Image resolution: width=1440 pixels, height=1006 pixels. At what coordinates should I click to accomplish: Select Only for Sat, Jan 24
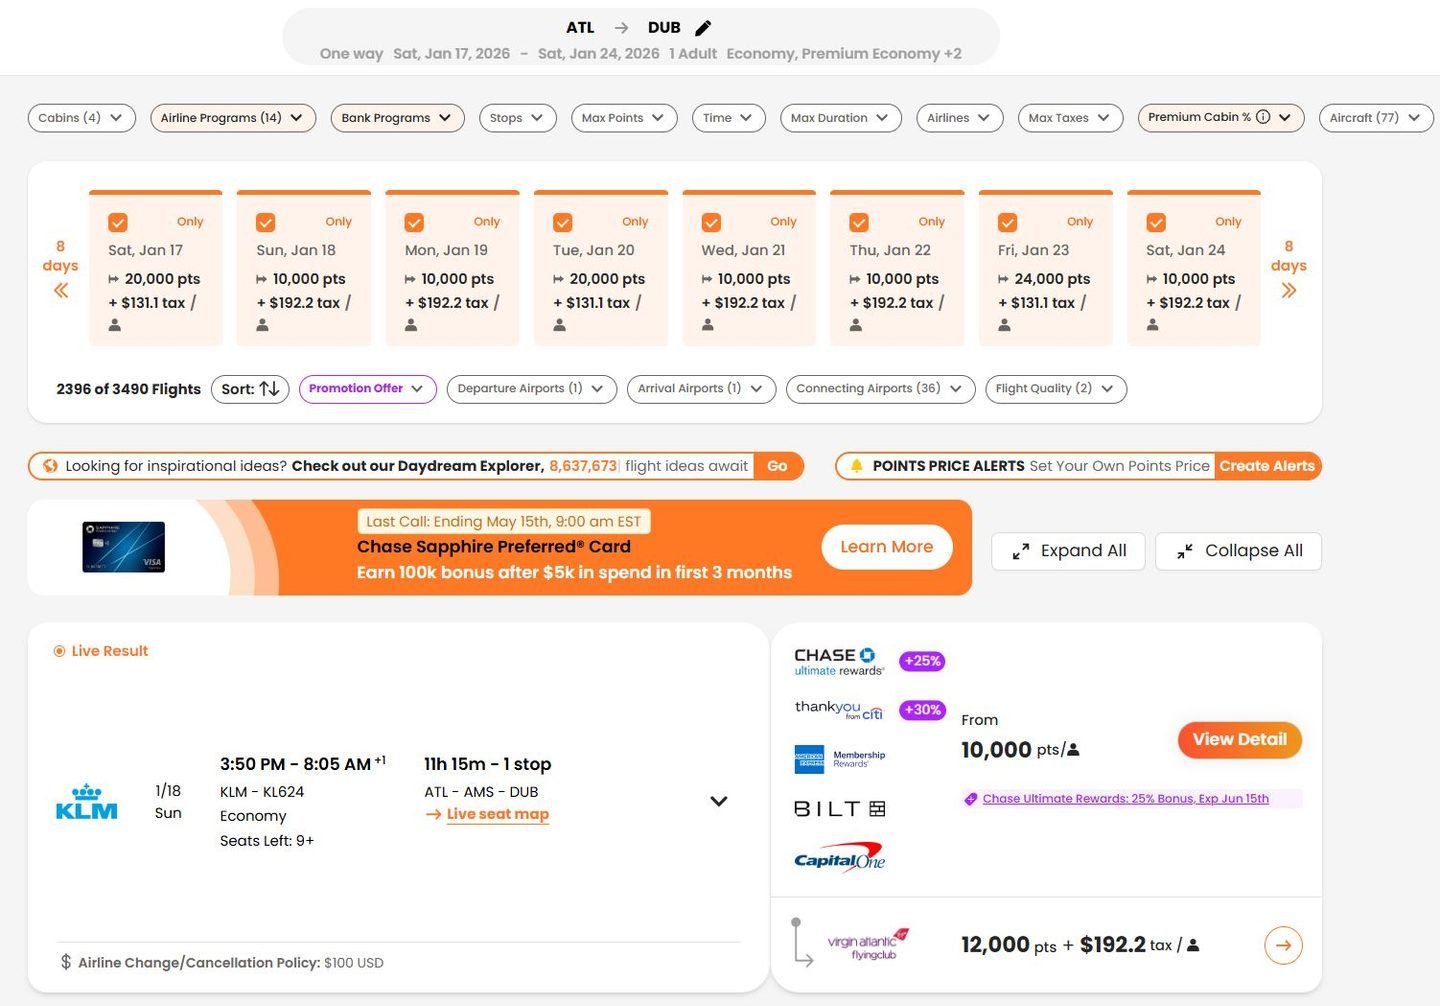(1228, 222)
